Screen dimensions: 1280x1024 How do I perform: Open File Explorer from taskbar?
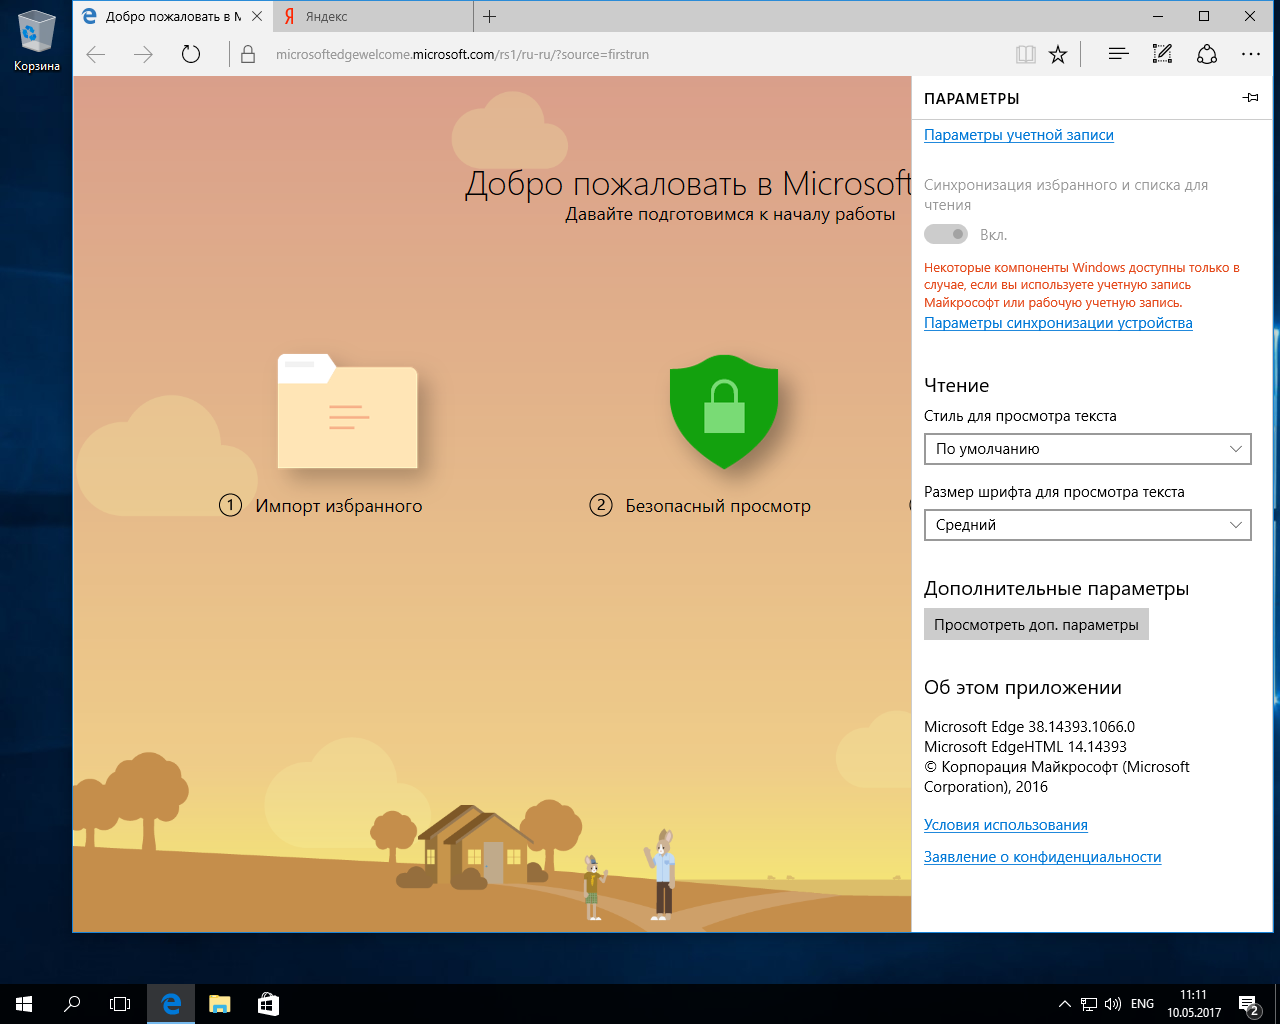220,1004
